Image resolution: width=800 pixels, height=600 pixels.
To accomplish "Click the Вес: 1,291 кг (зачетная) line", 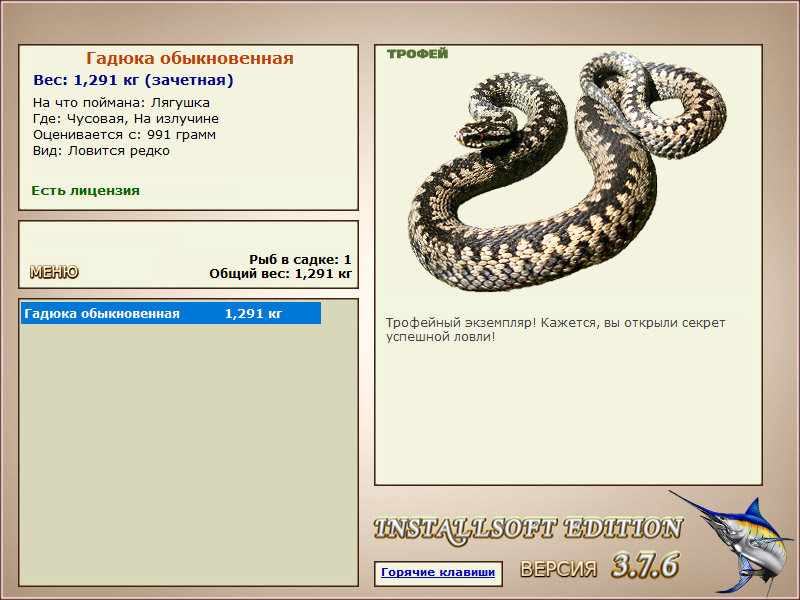I will 133,80.
